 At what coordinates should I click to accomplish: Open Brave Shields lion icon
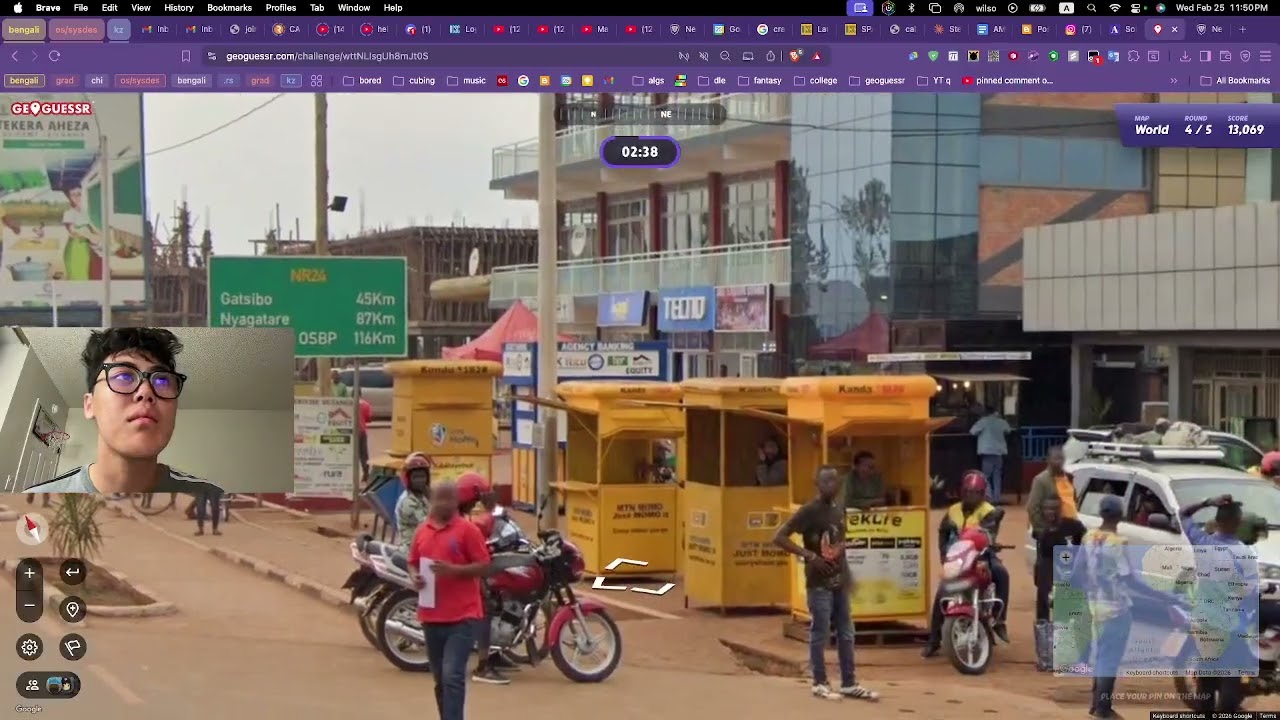coord(795,56)
